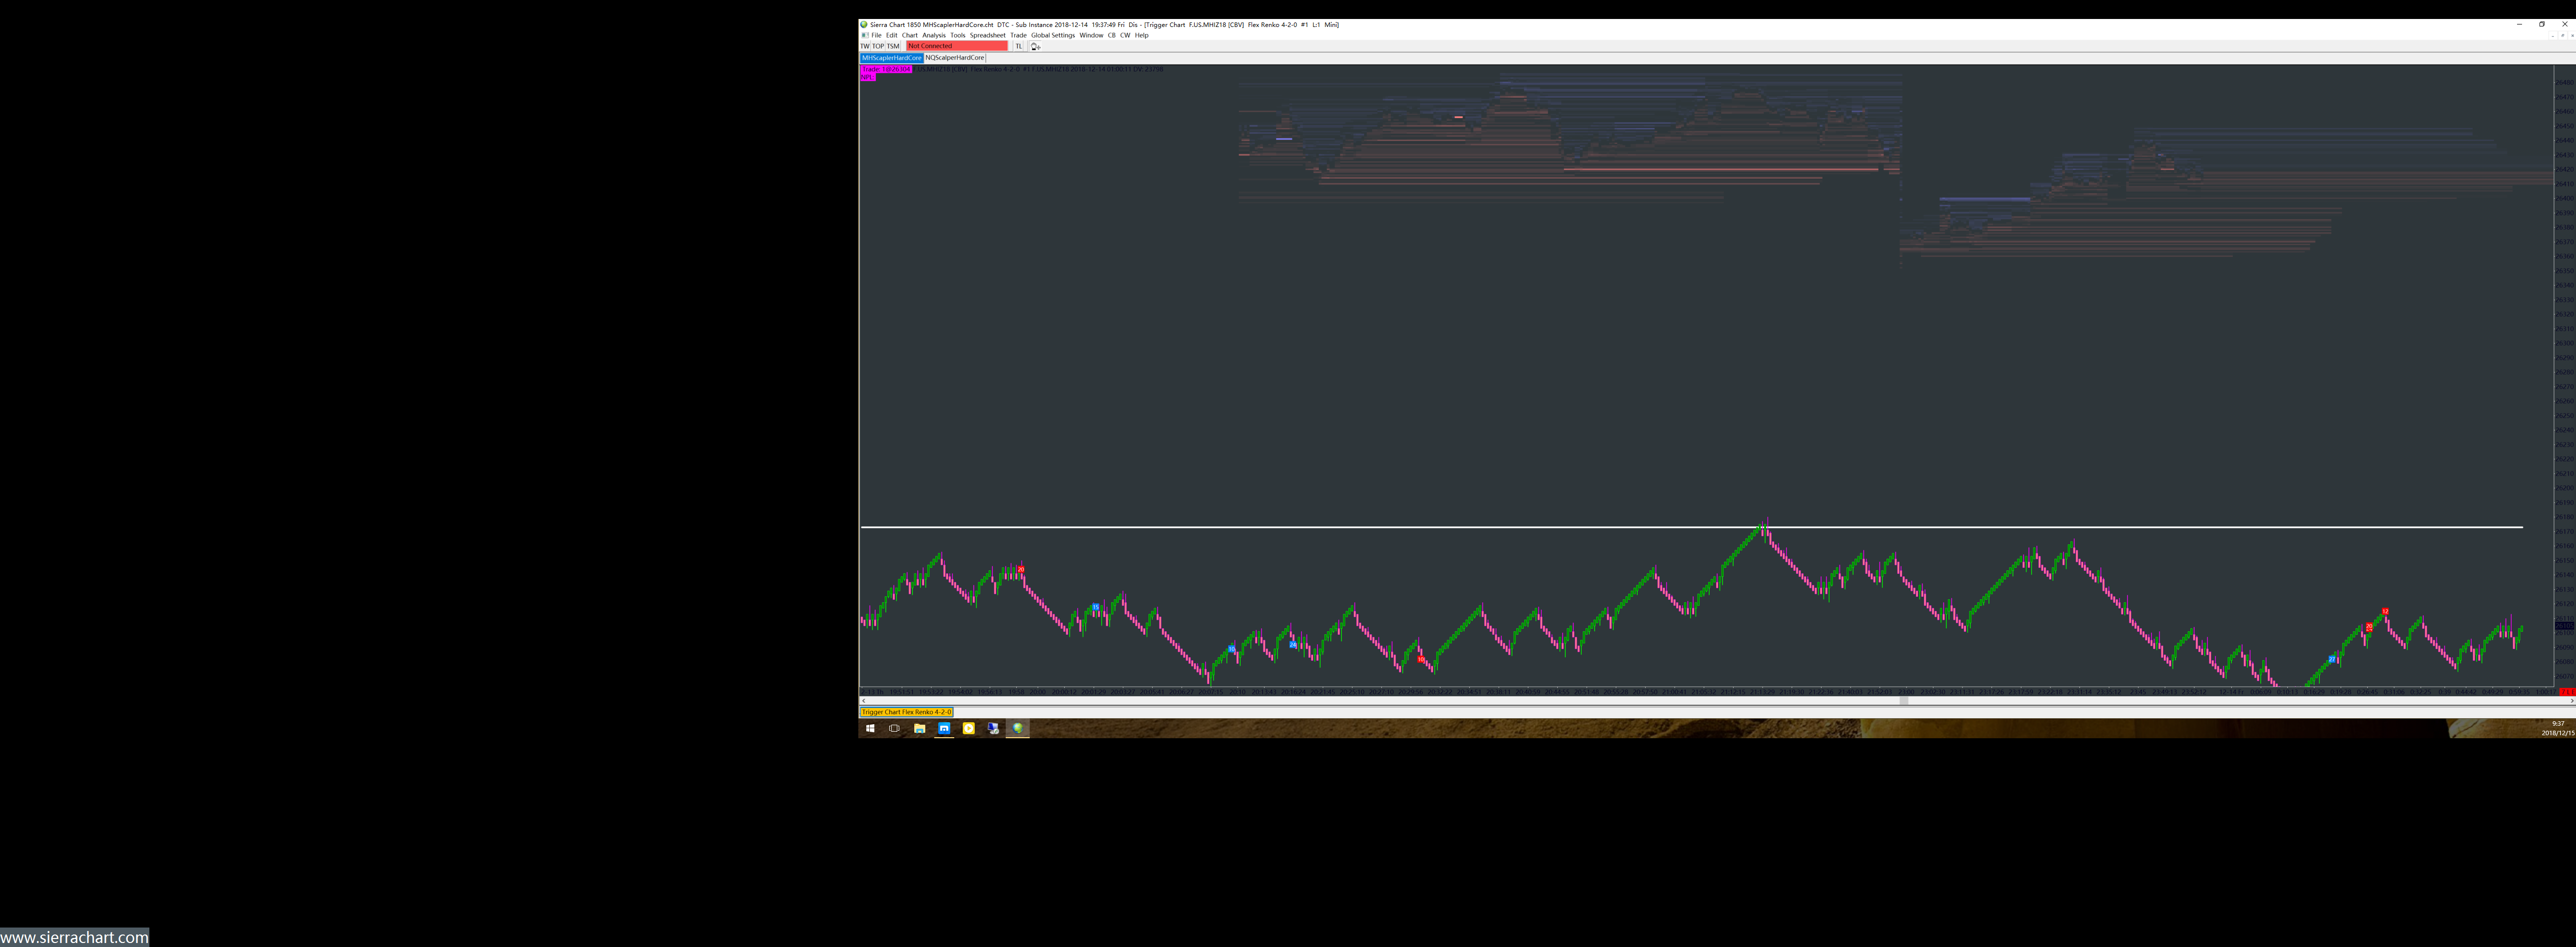Viewport: 2576px width, 947px height.
Task: Click Sierra Chart globe taskbar icon
Action: click(x=1017, y=728)
